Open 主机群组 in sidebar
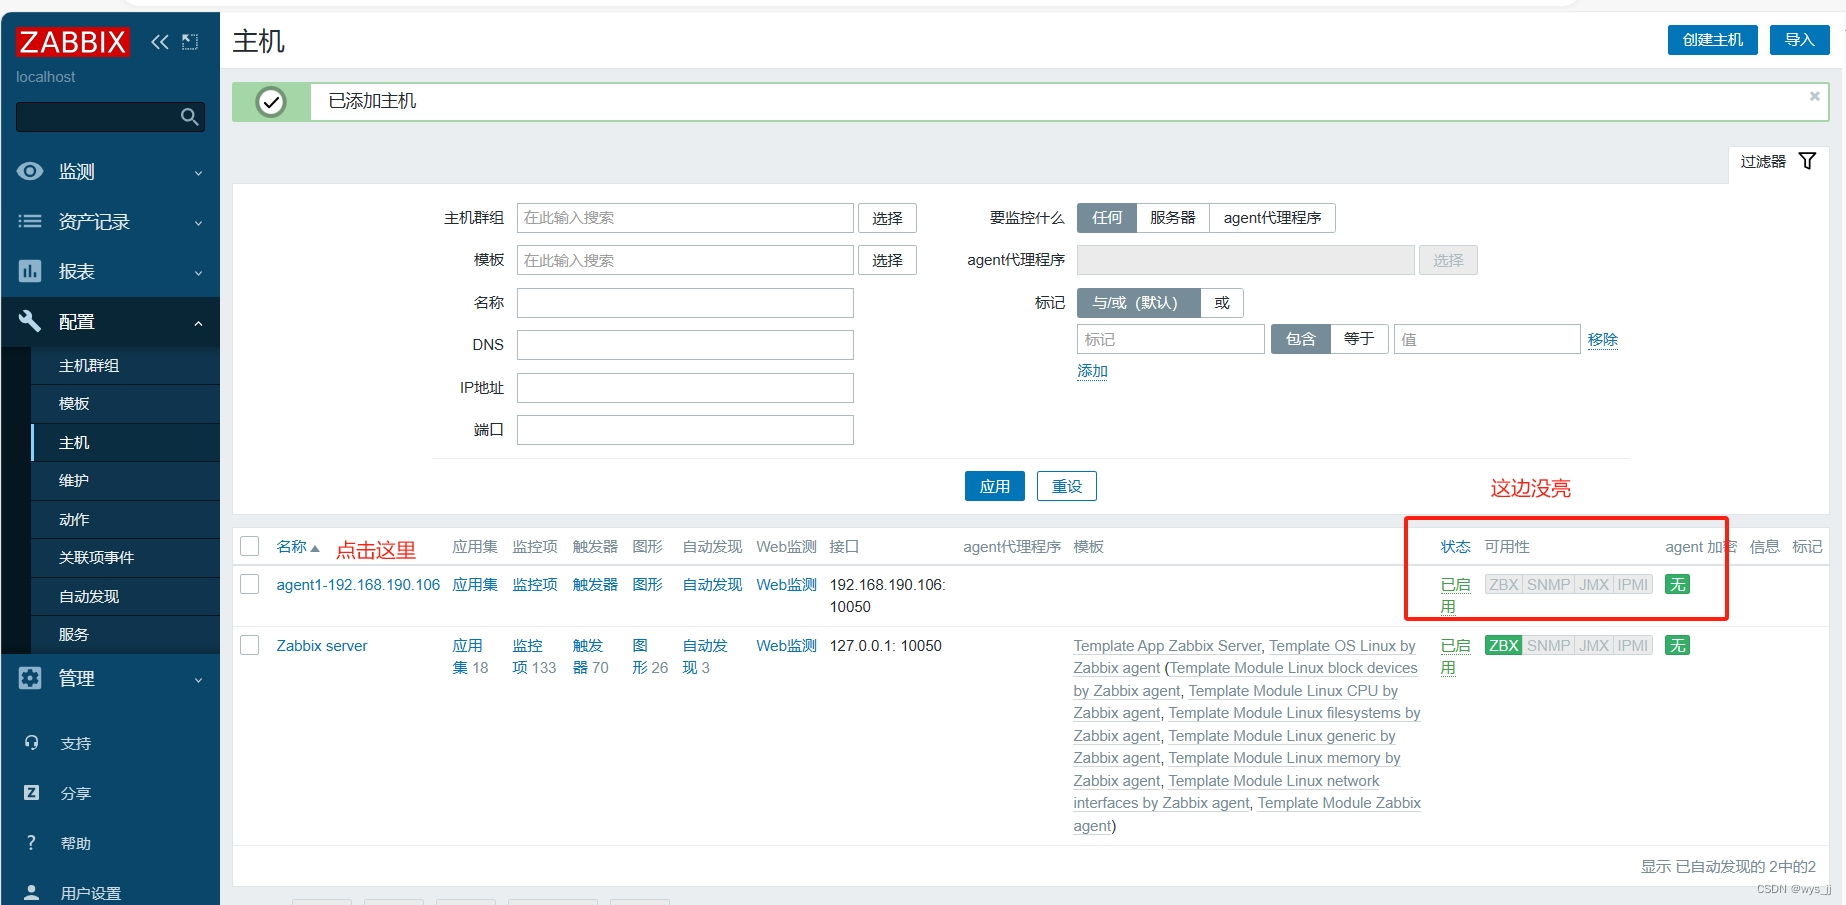Screen dimensions: 1846x905 pos(126,366)
